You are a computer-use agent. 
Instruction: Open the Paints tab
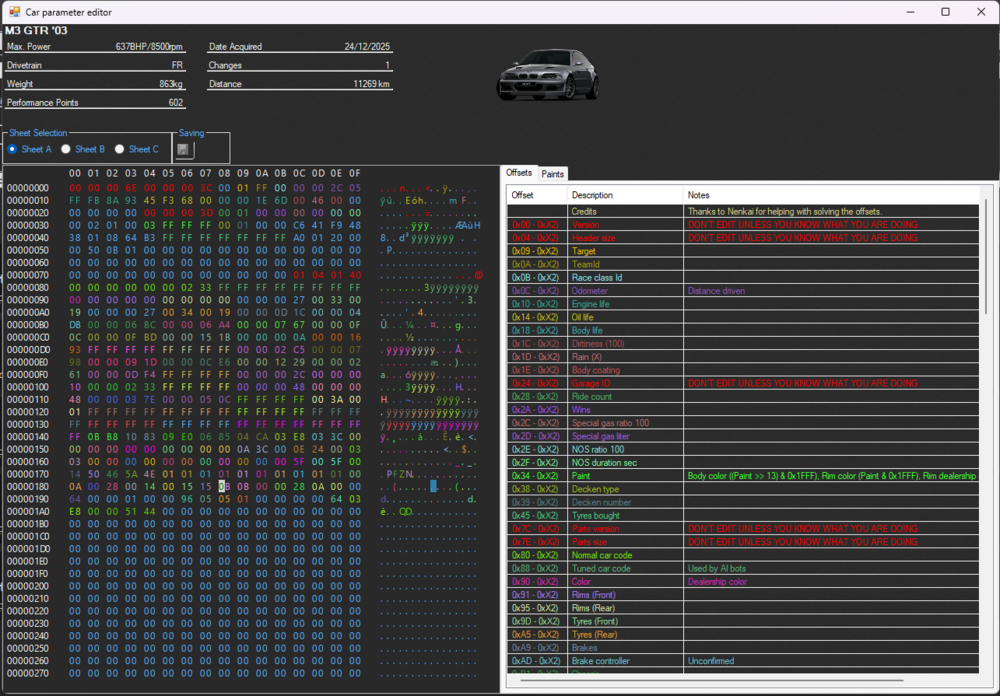[x=553, y=174]
